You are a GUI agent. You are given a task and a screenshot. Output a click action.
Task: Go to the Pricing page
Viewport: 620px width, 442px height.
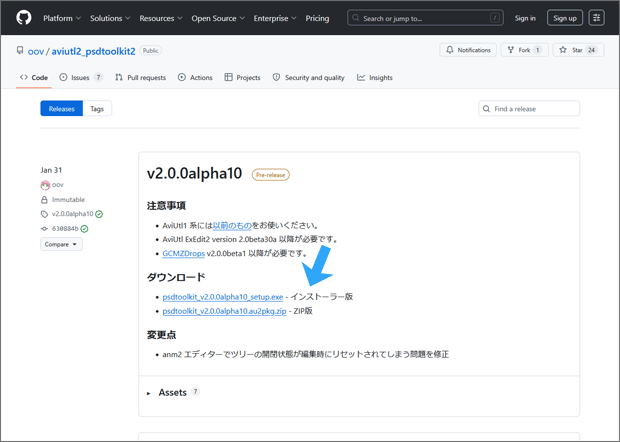317,18
